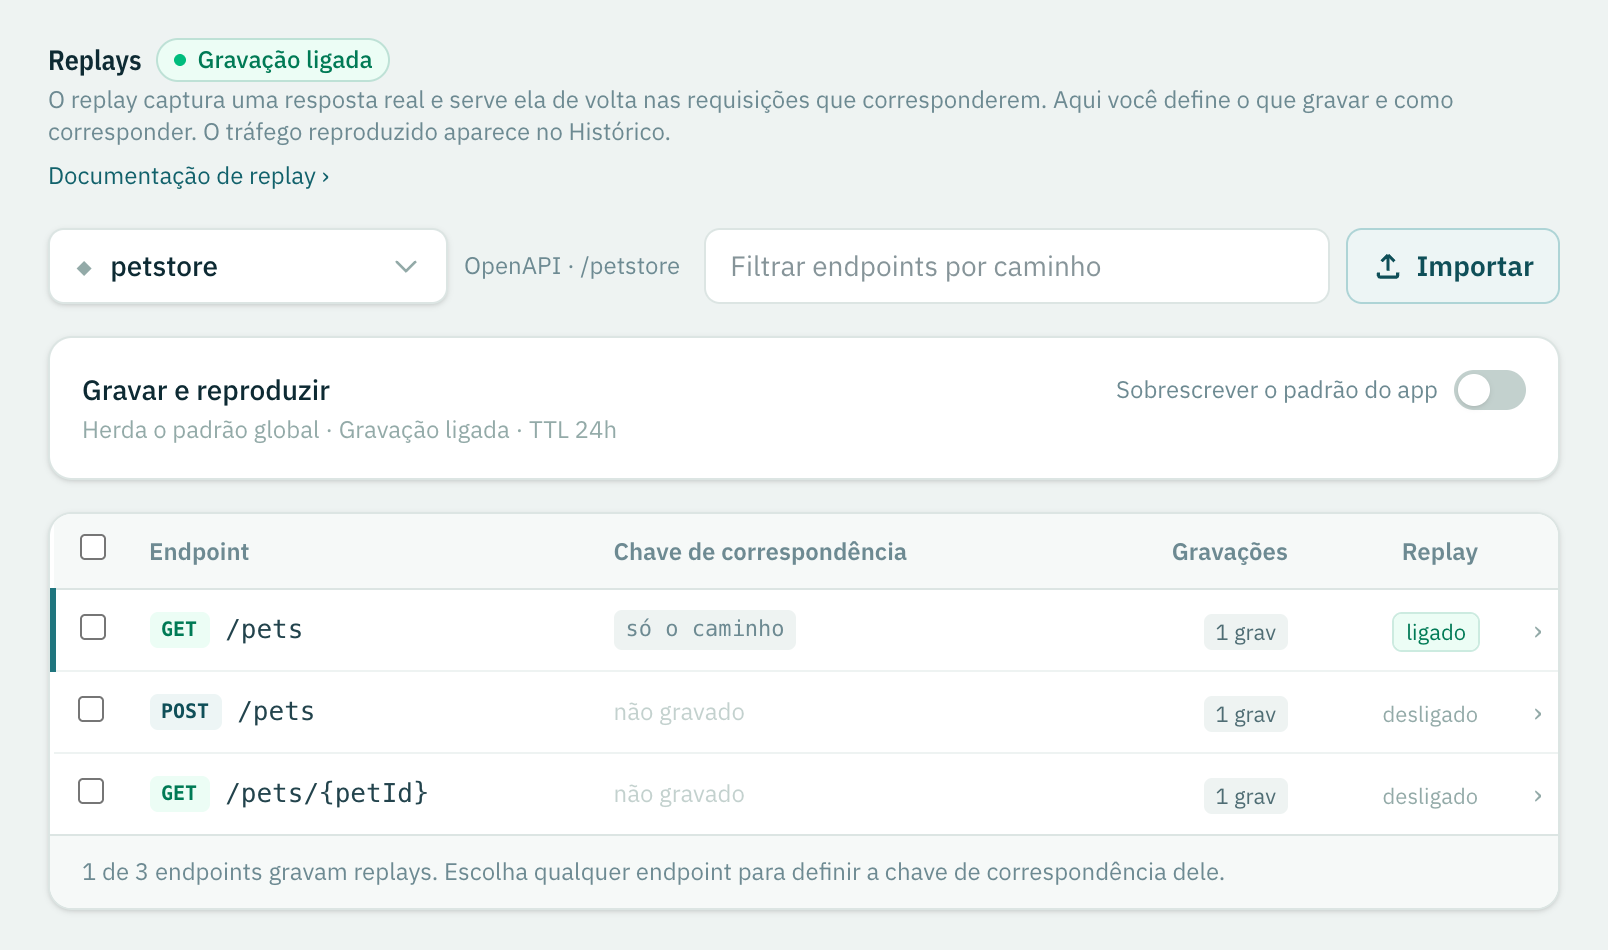Click 'não gravado' in the GET /pets/{petId} row

click(x=679, y=794)
